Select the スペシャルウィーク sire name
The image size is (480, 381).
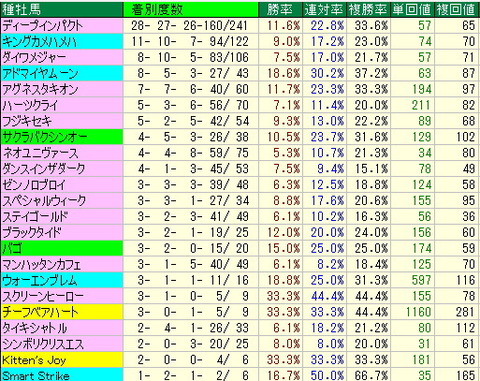click(44, 201)
